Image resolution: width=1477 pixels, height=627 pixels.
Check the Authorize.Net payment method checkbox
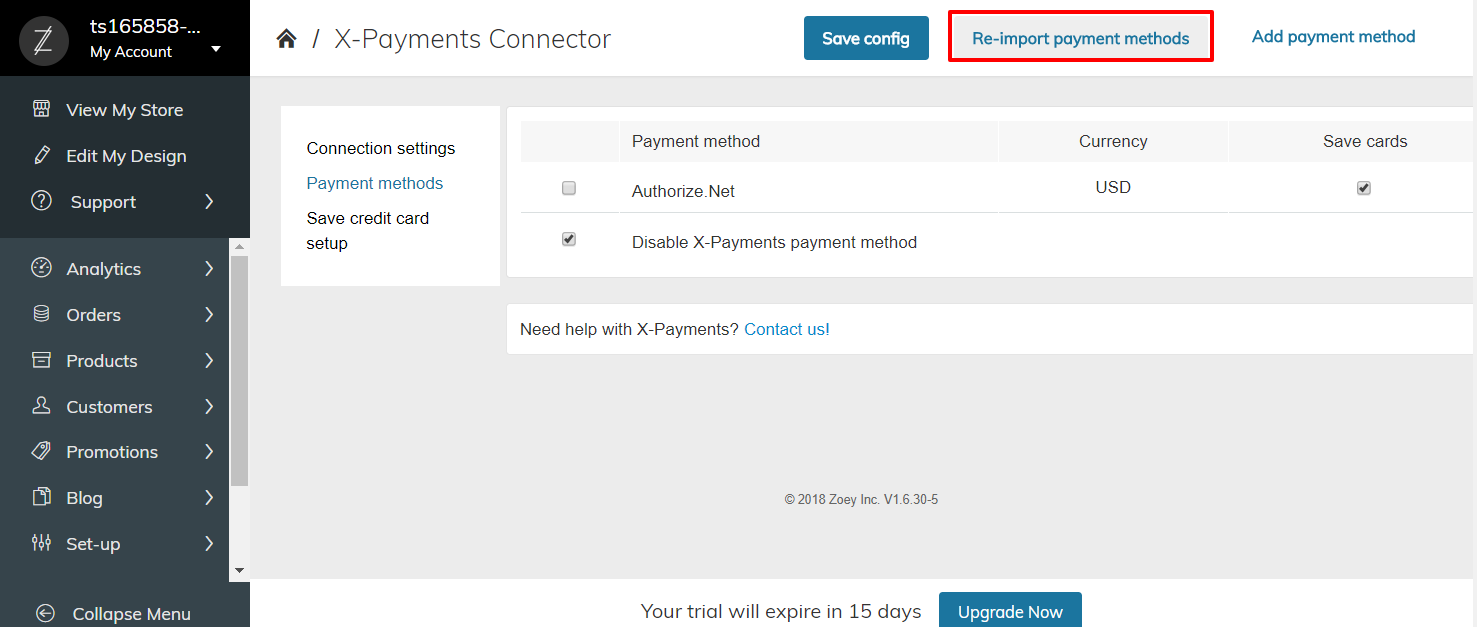569,188
